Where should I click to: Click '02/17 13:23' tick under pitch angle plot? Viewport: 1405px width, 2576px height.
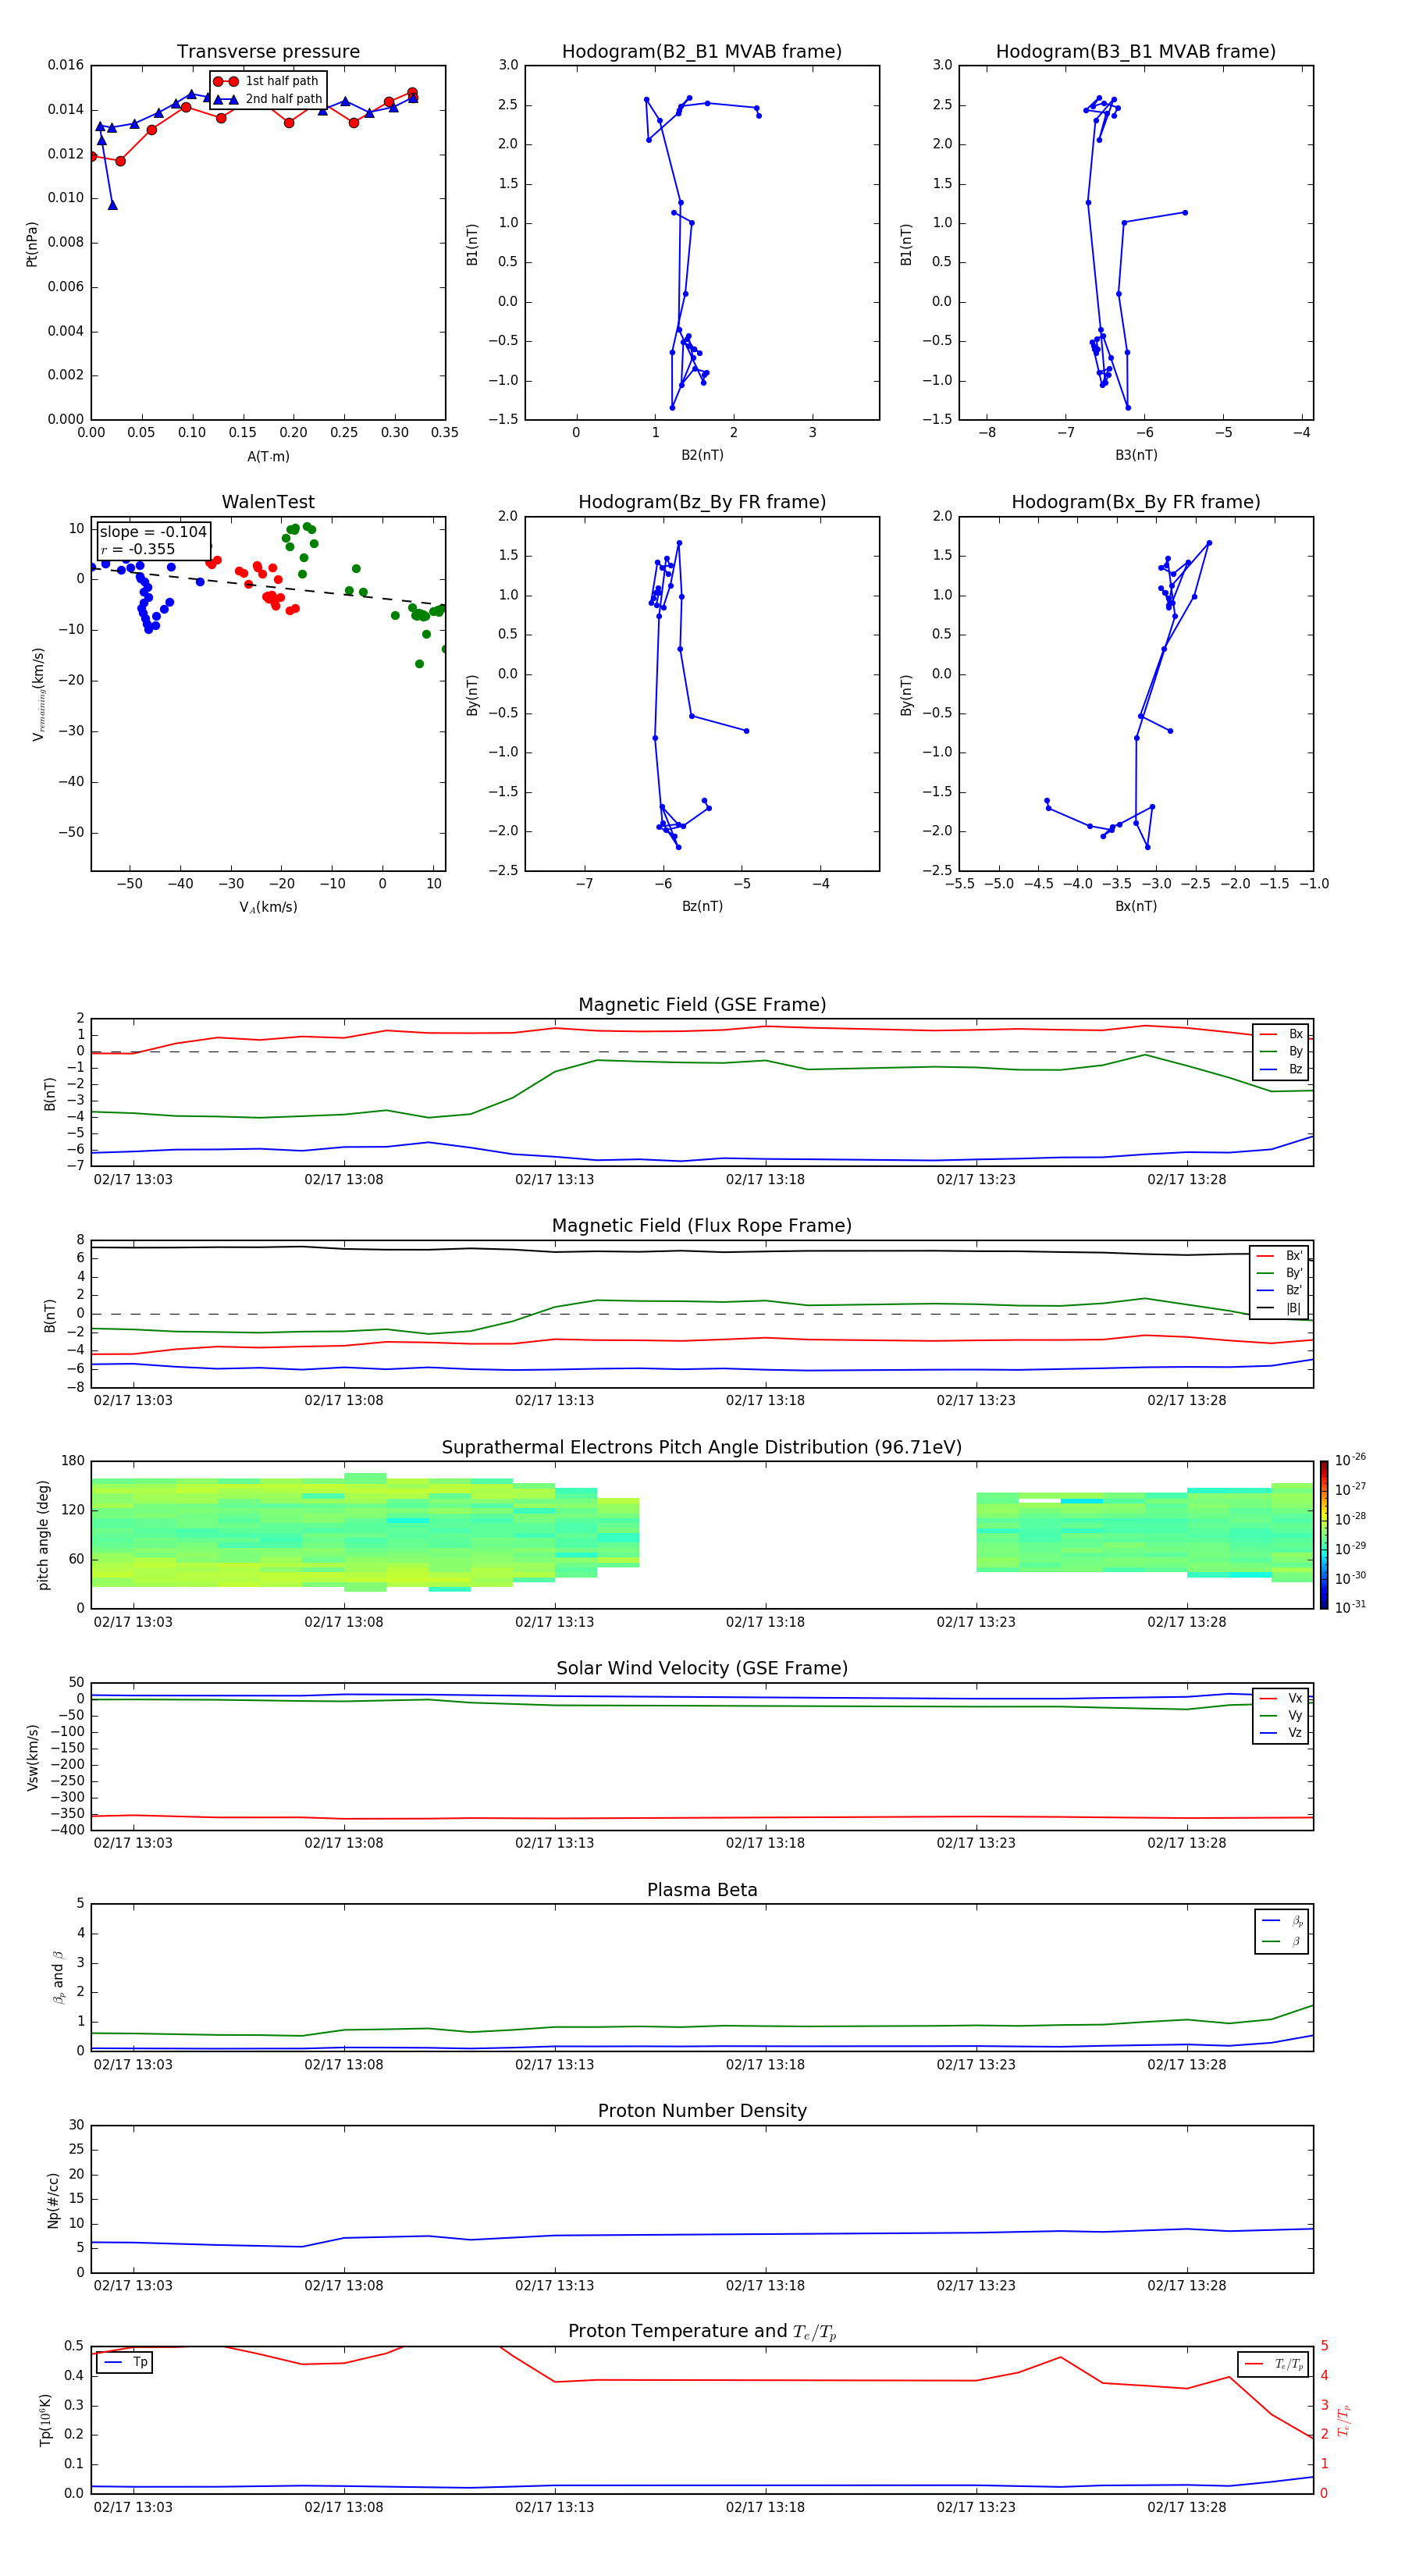[976, 1622]
